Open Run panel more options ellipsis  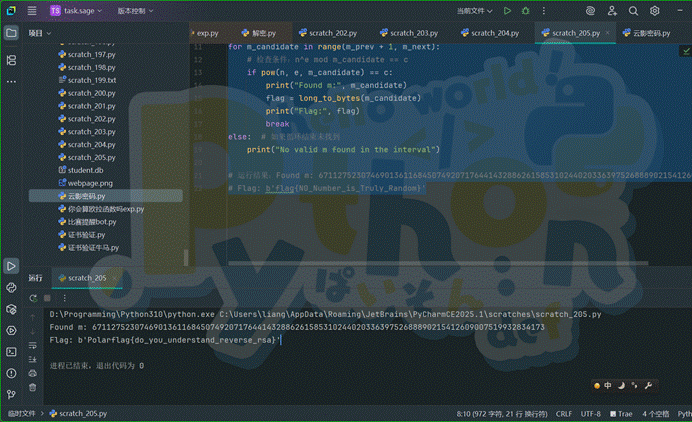[x=64, y=298]
